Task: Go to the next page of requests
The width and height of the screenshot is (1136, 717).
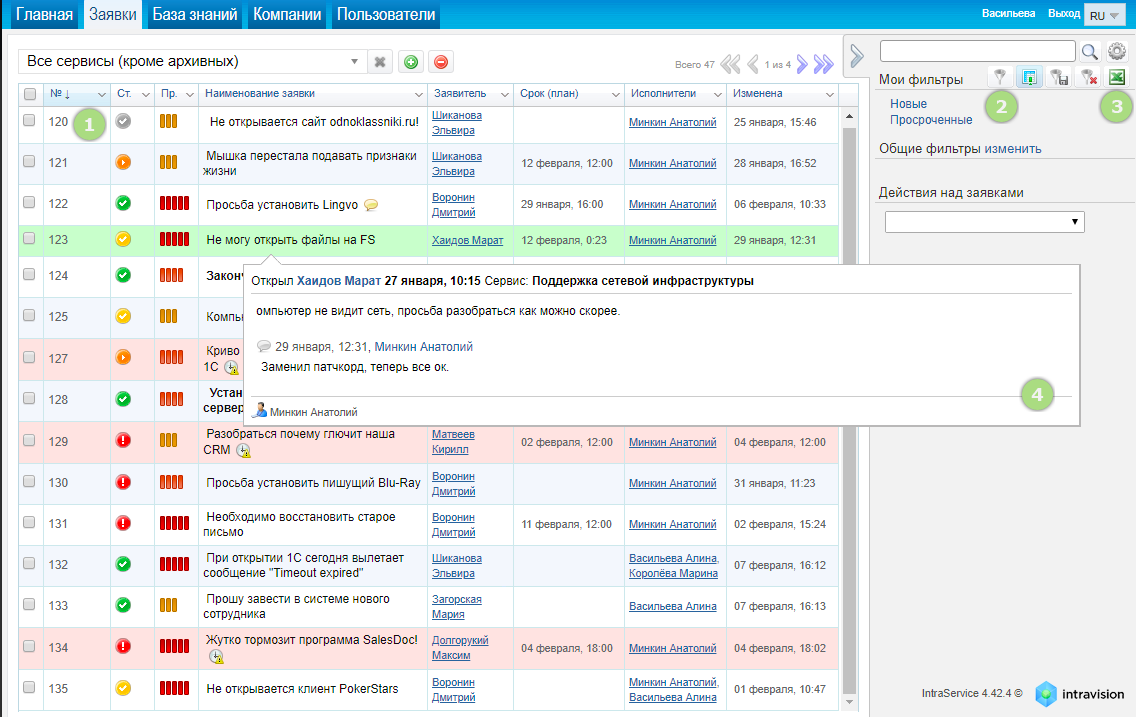Action: (801, 65)
